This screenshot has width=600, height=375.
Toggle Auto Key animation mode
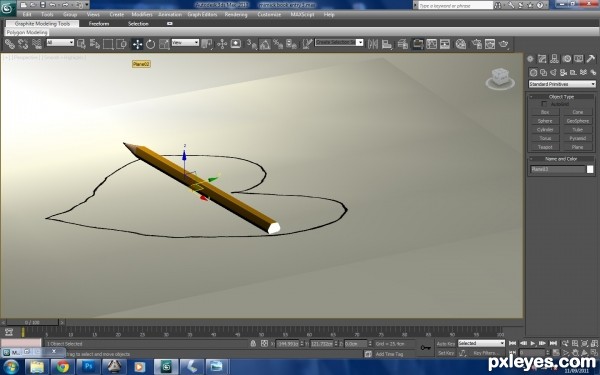point(446,344)
